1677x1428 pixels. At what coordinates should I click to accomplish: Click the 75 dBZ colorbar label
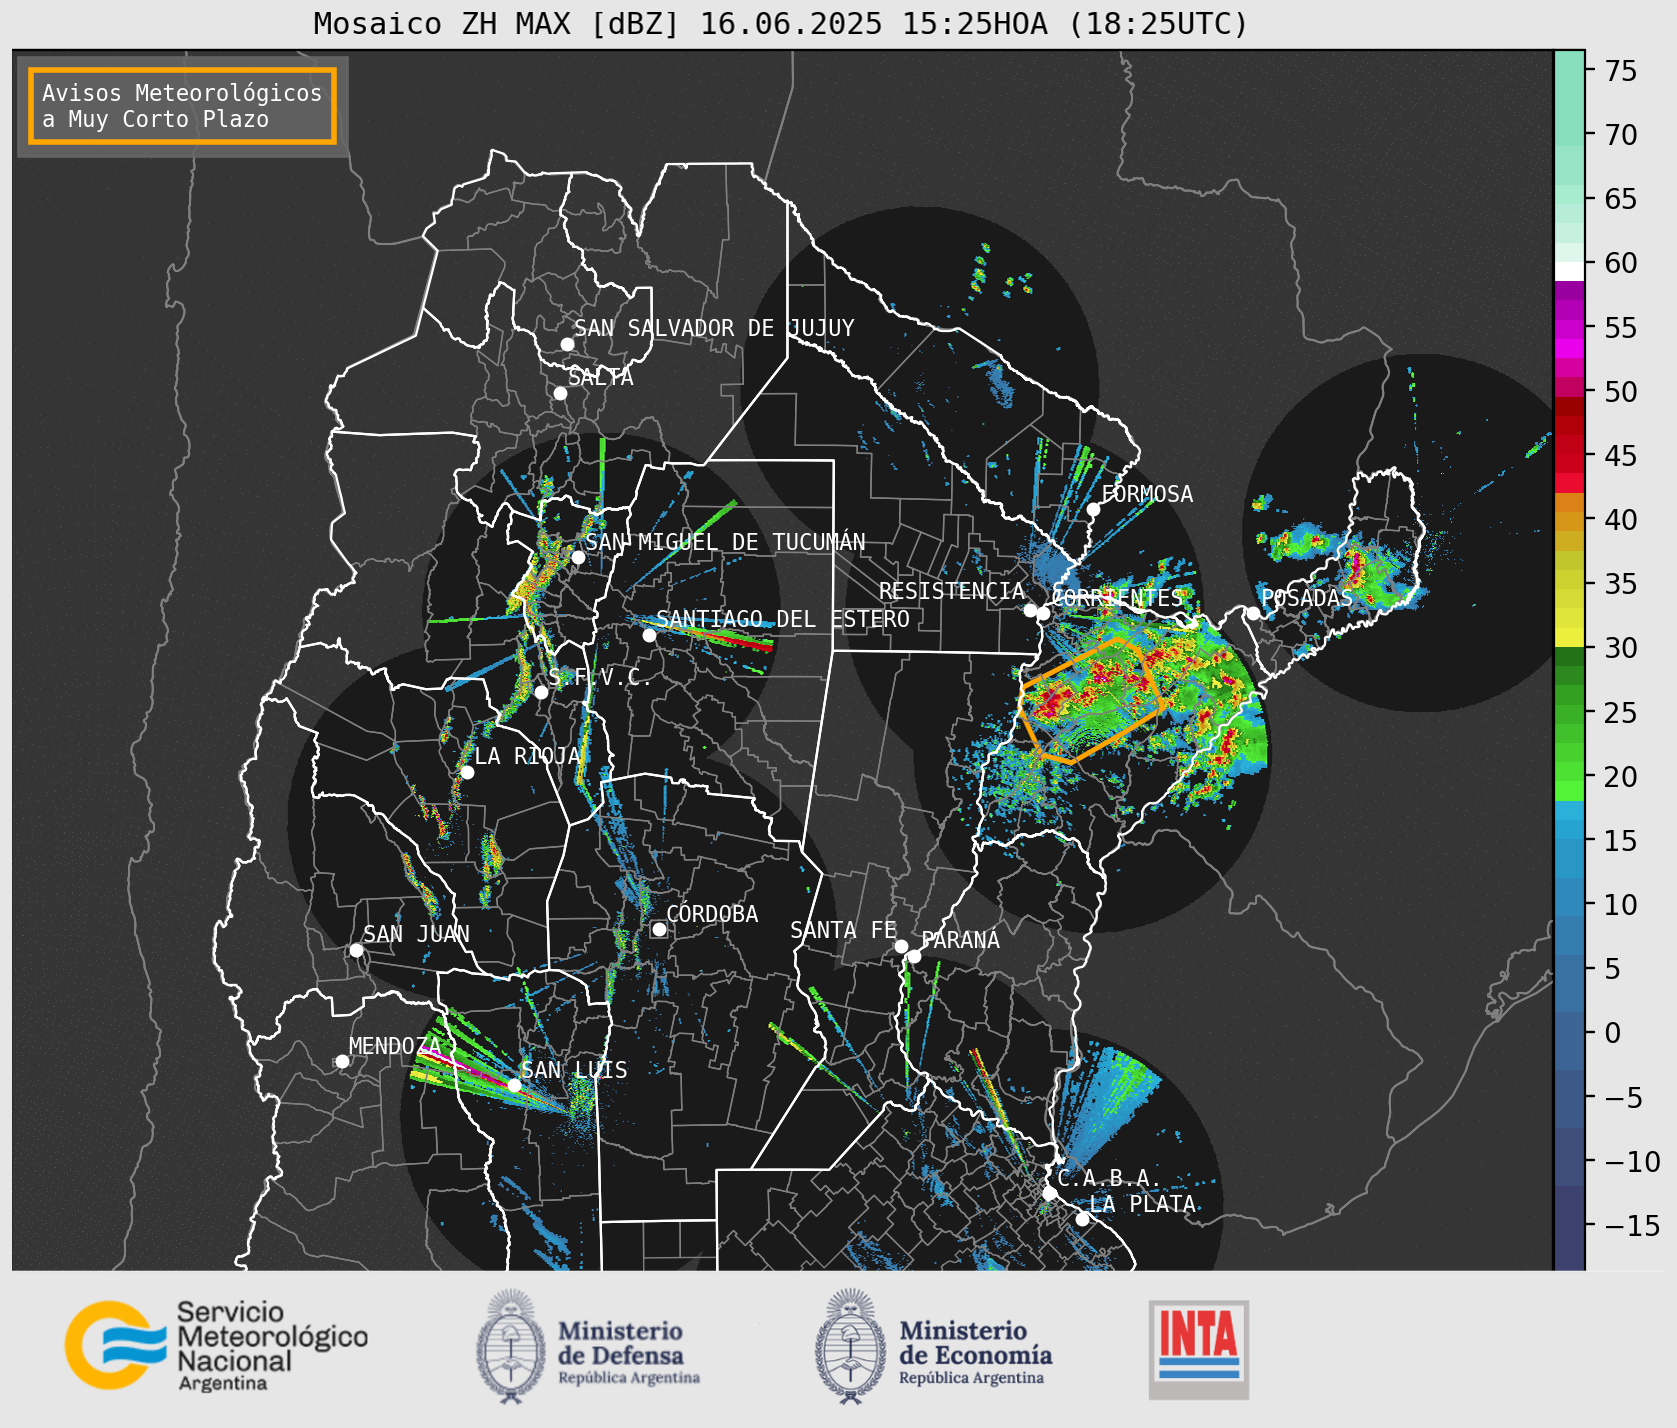coord(1621,70)
